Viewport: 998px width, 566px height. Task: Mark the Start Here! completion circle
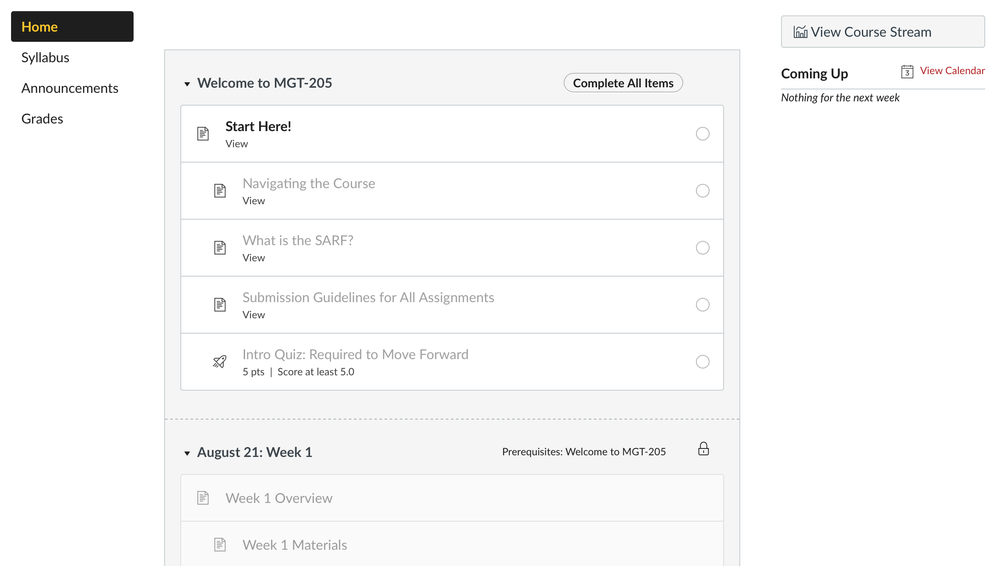coord(703,134)
